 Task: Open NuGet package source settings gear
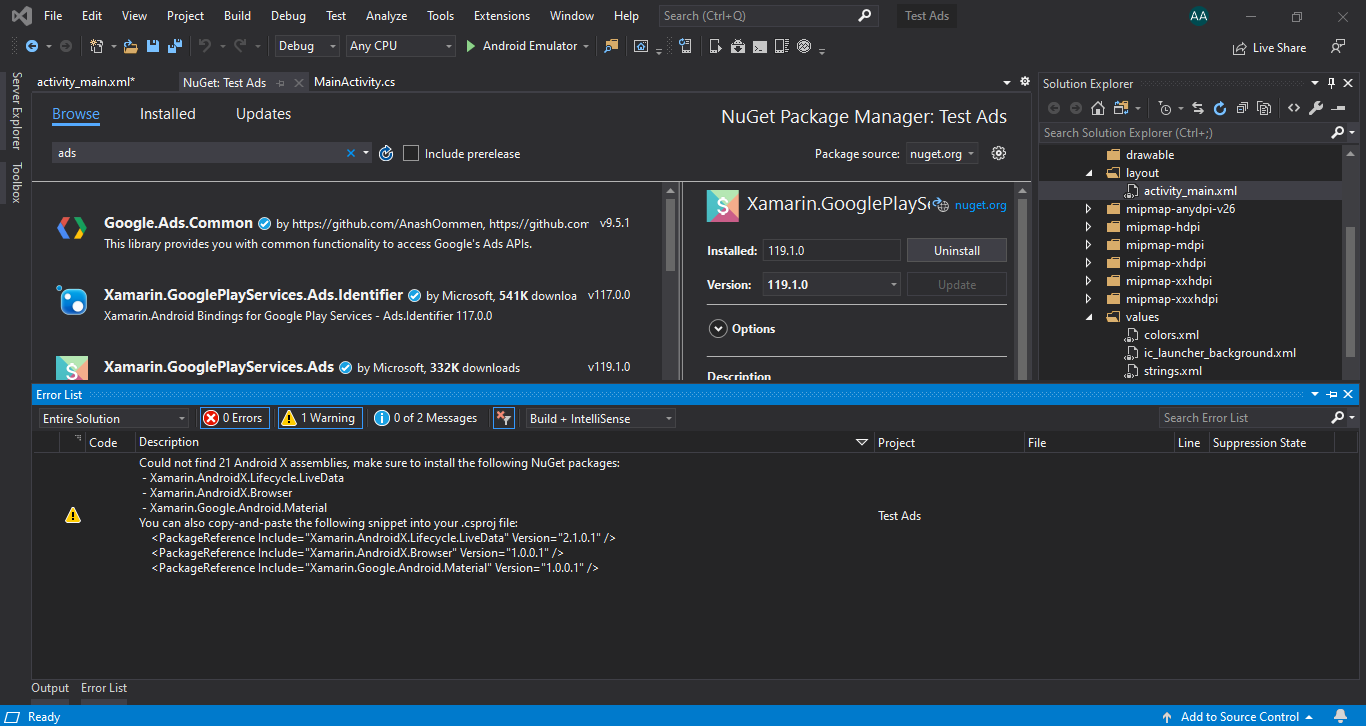click(998, 153)
